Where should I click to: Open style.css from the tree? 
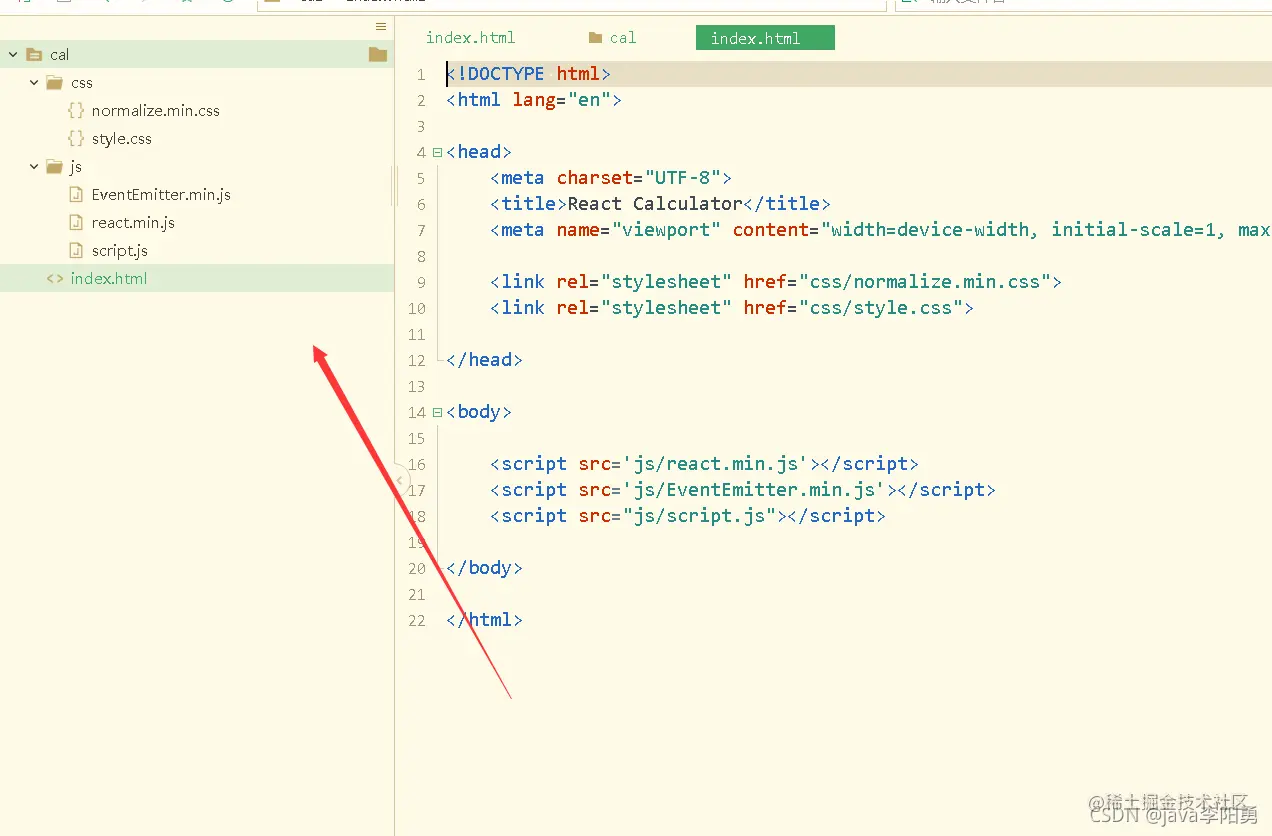pyautogui.click(x=122, y=139)
